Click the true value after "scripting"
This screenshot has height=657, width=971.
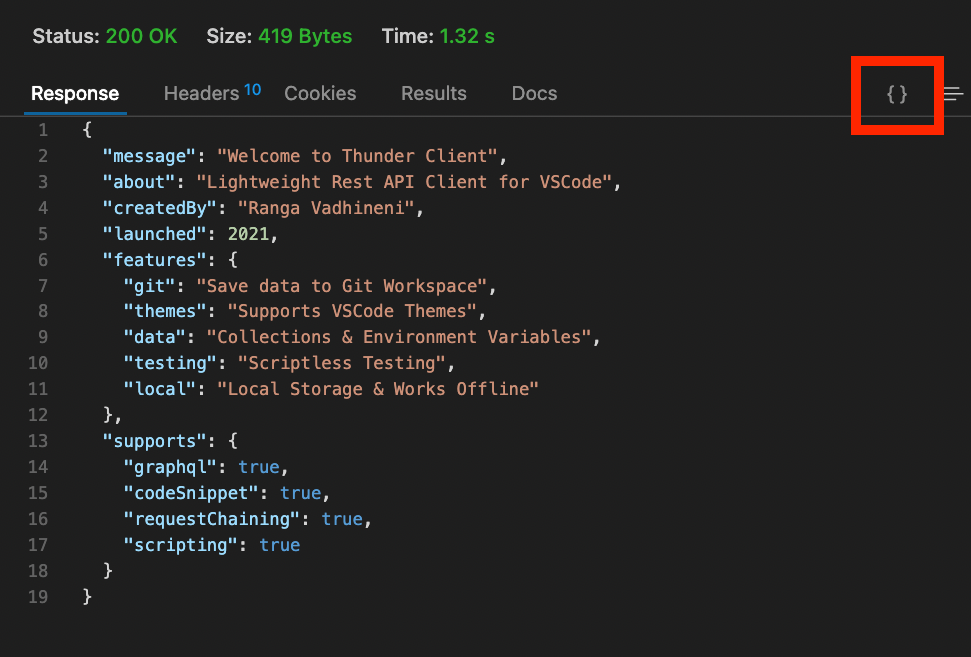tap(279, 545)
